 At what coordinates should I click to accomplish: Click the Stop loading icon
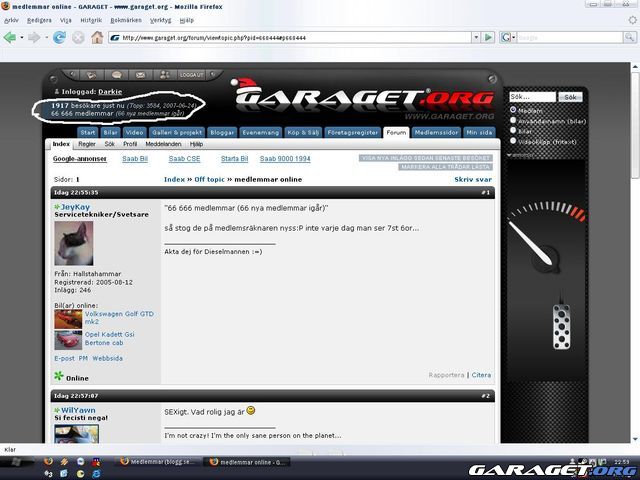(x=78, y=38)
